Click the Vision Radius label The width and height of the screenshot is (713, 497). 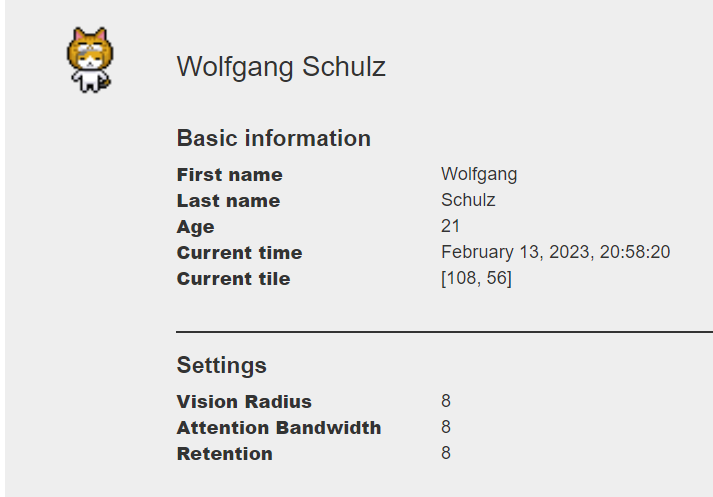click(x=244, y=402)
